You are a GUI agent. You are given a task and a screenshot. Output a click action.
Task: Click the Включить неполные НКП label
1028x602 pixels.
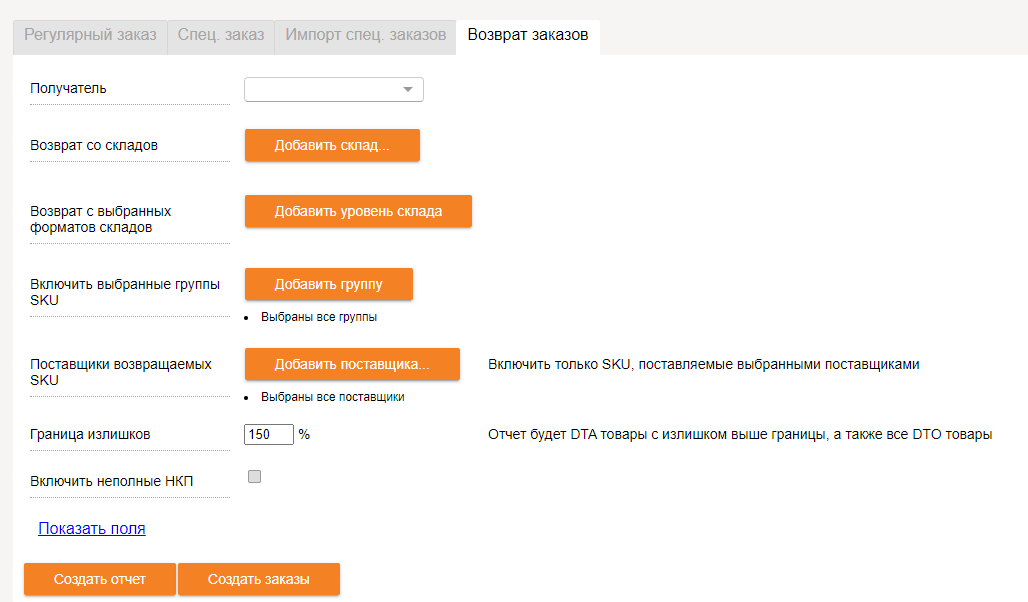(112, 481)
